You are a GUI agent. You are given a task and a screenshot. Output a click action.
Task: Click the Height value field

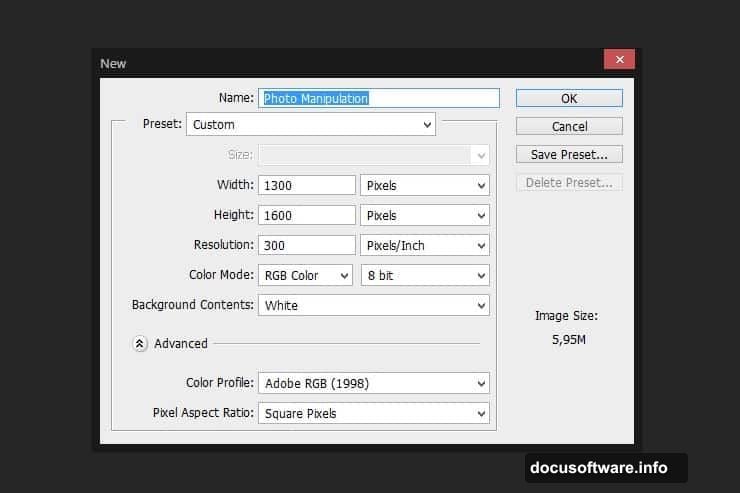tap(307, 215)
